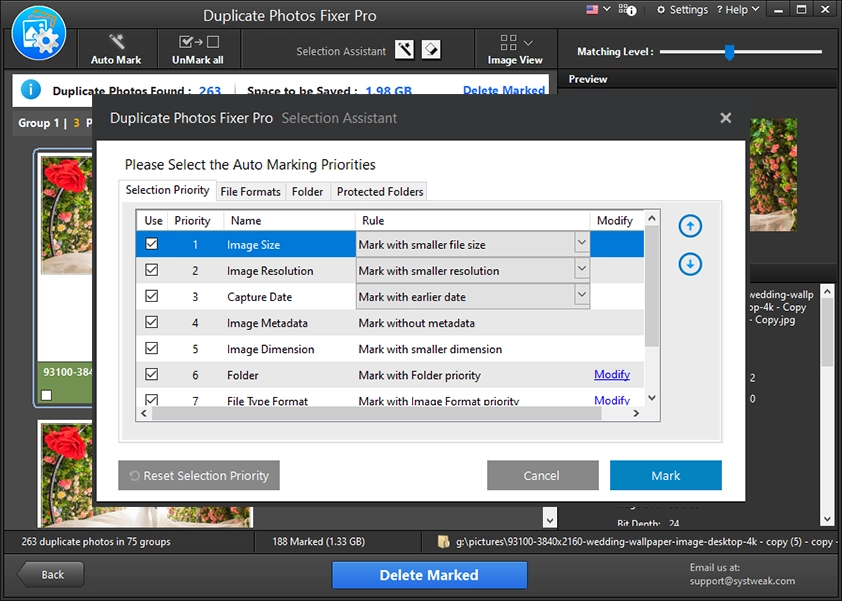Image resolution: width=842 pixels, height=601 pixels.
Task: Open the Folder tab
Action: point(307,192)
